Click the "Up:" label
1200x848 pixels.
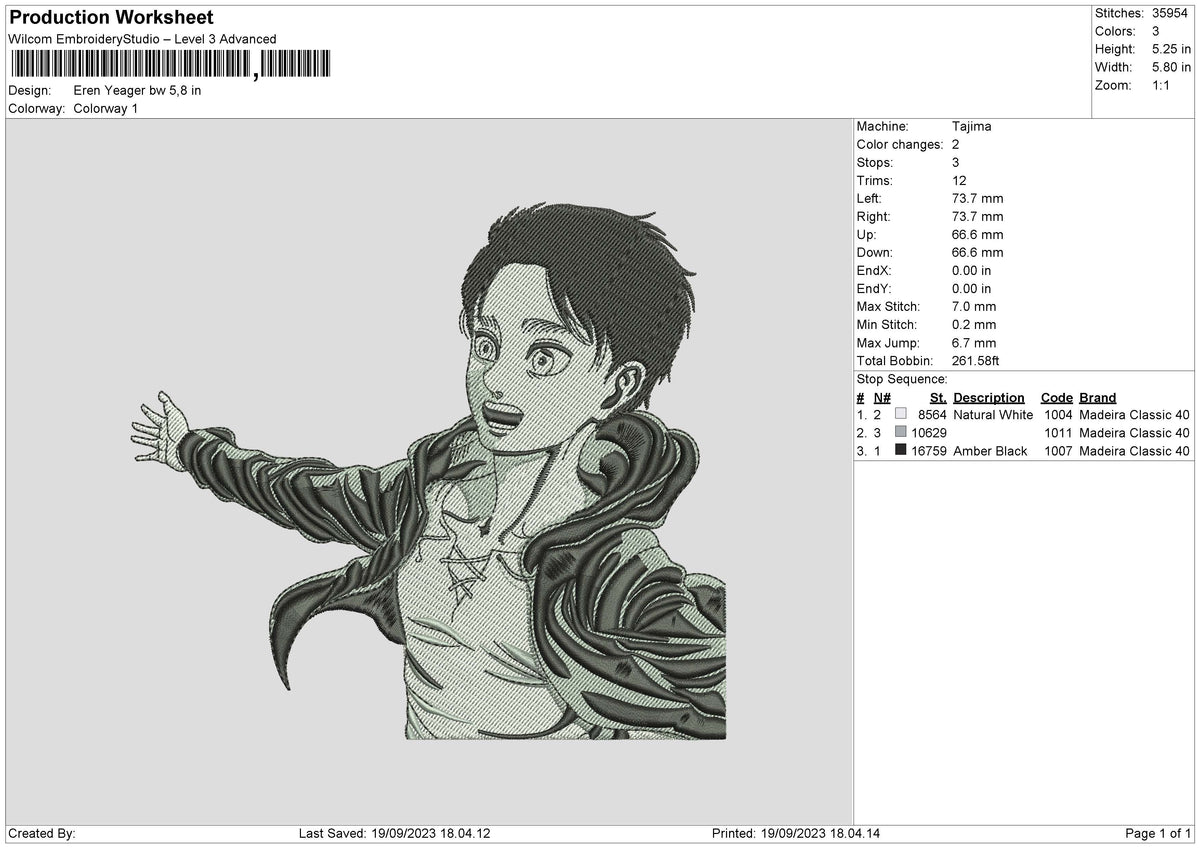coord(866,235)
